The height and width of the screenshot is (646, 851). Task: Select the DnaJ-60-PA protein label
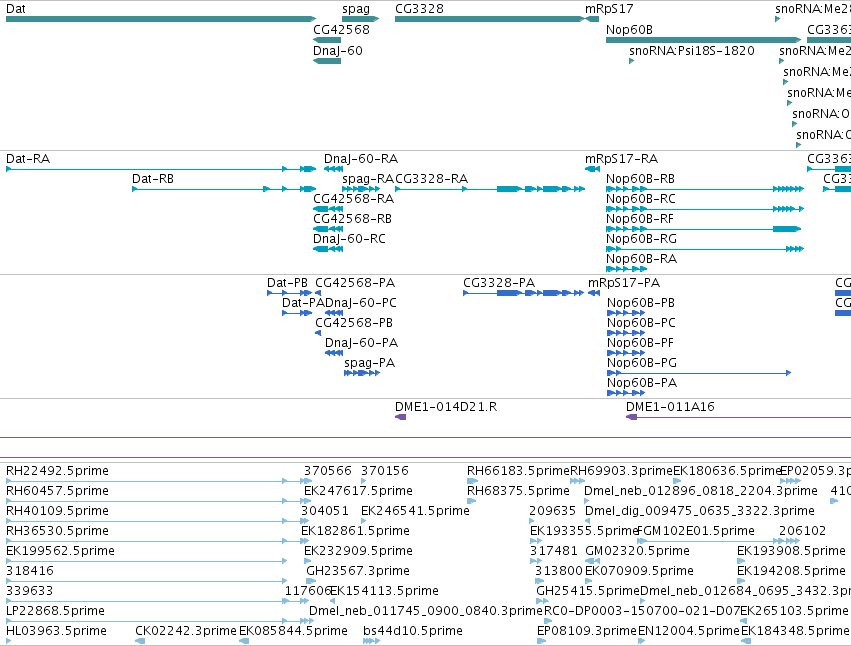(361, 343)
